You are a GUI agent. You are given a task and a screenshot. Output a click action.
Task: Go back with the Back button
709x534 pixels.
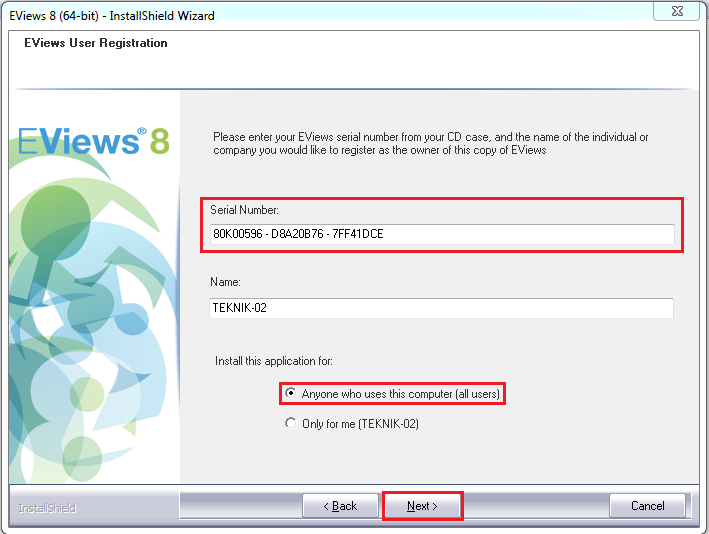[x=340, y=506]
